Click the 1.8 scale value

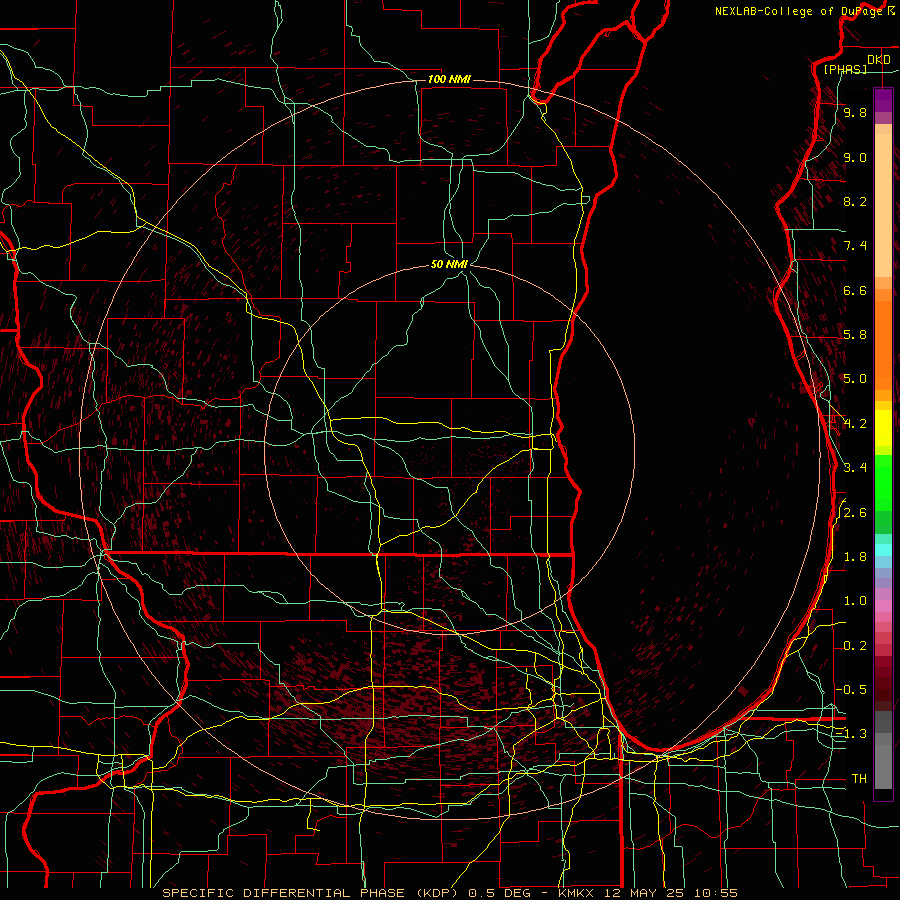[855, 557]
